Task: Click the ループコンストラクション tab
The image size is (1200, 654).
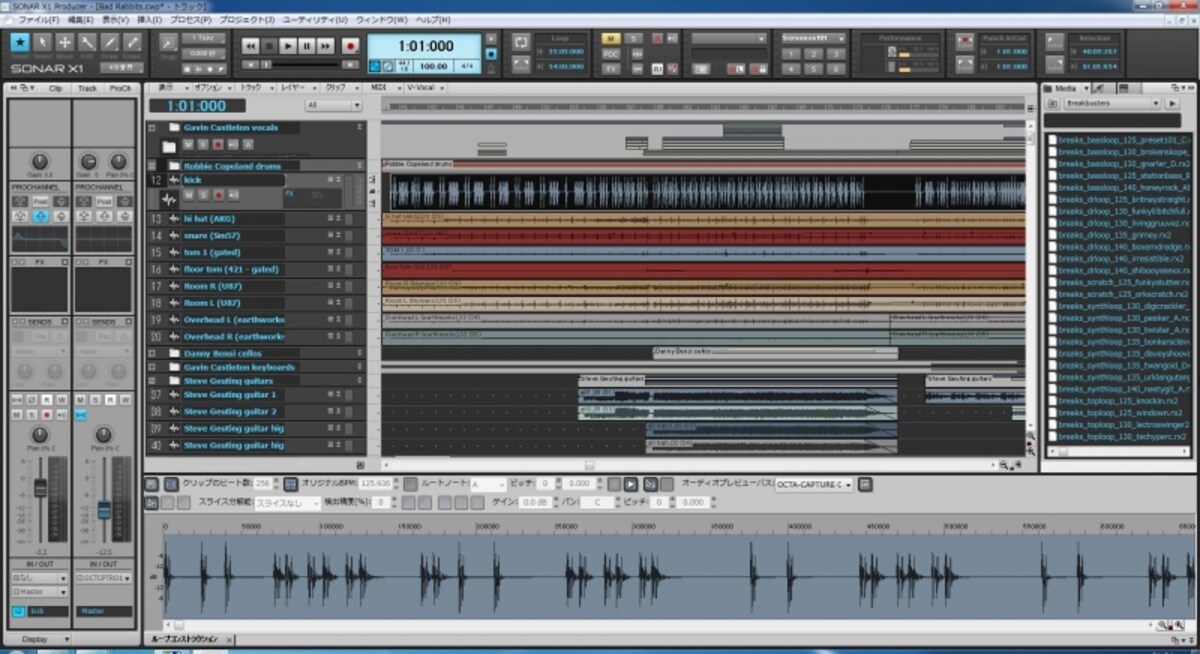Action: [185, 638]
